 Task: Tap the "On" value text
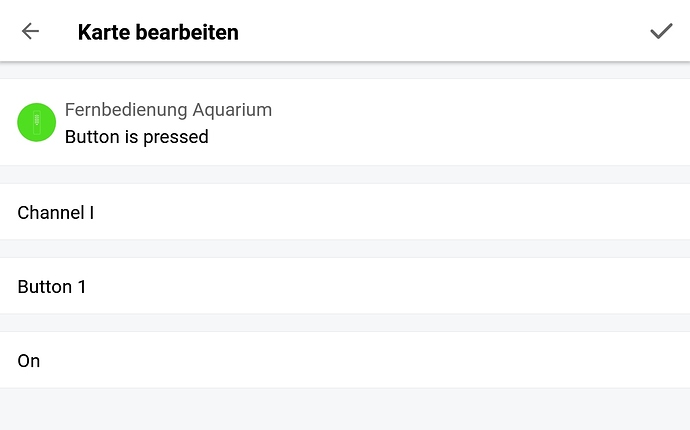pyautogui.click(x=29, y=361)
